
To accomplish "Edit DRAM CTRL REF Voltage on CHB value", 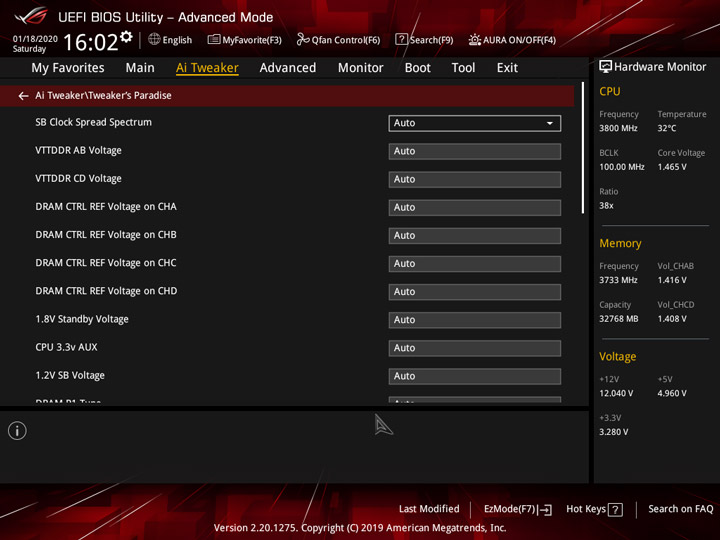I will point(474,236).
